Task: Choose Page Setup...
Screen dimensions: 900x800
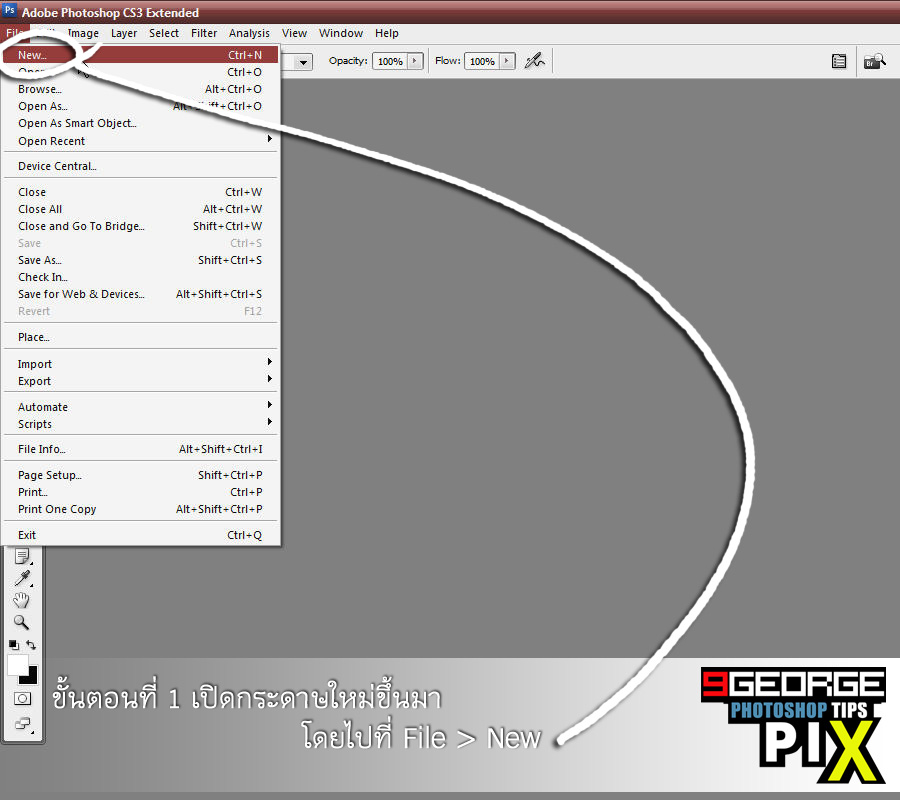Action: [x=141, y=475]
